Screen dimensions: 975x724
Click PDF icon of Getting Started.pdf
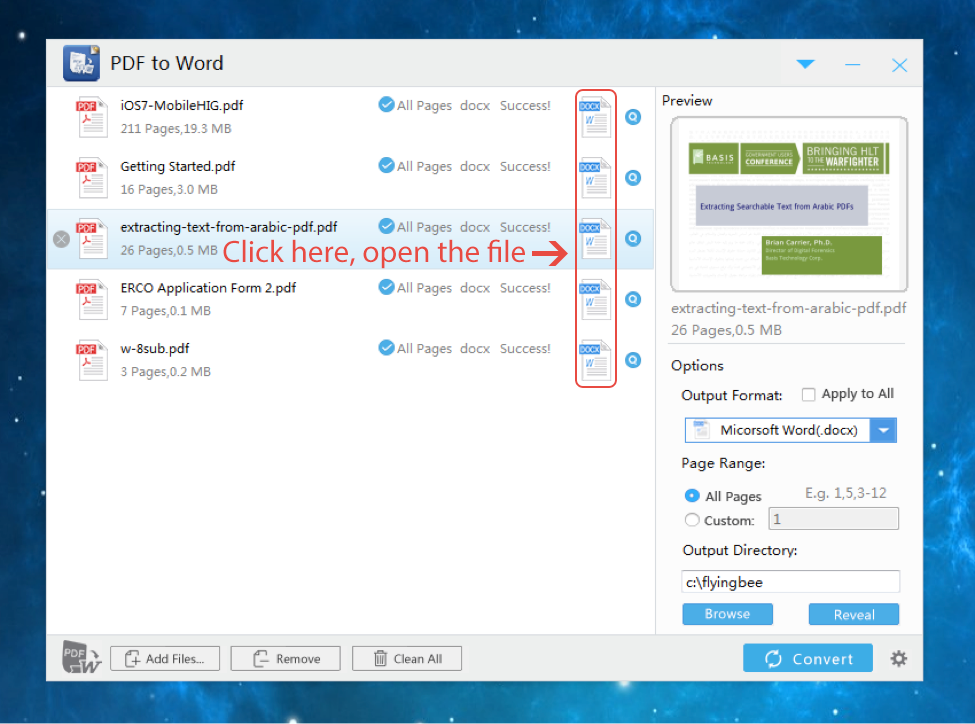pyautogui.click(x=91, y=179)
